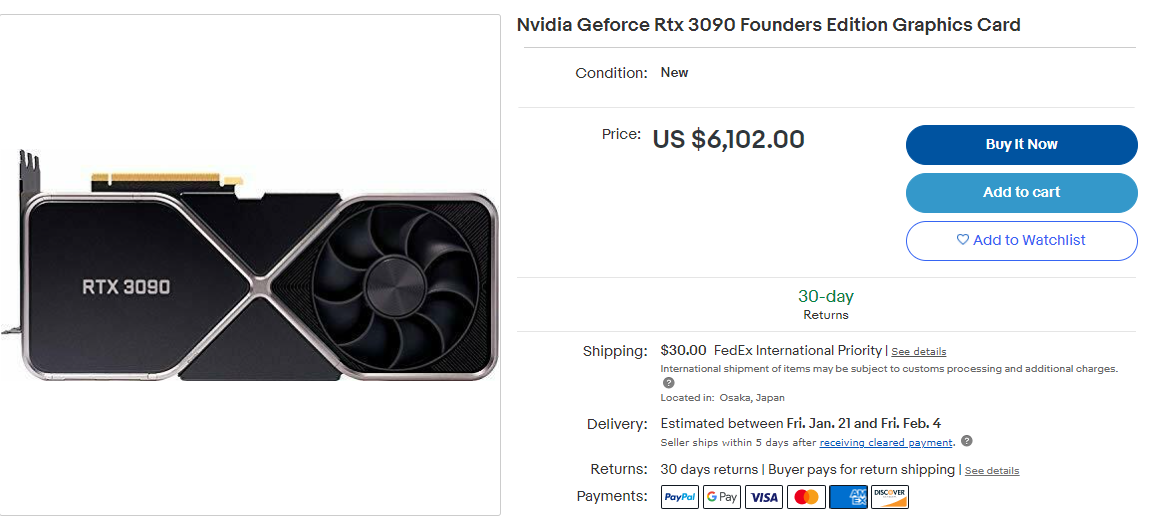Open the help icon beside cleared payment
Image resolution: width=1151 pixels, height=531 pixels.
click(967, 442)
